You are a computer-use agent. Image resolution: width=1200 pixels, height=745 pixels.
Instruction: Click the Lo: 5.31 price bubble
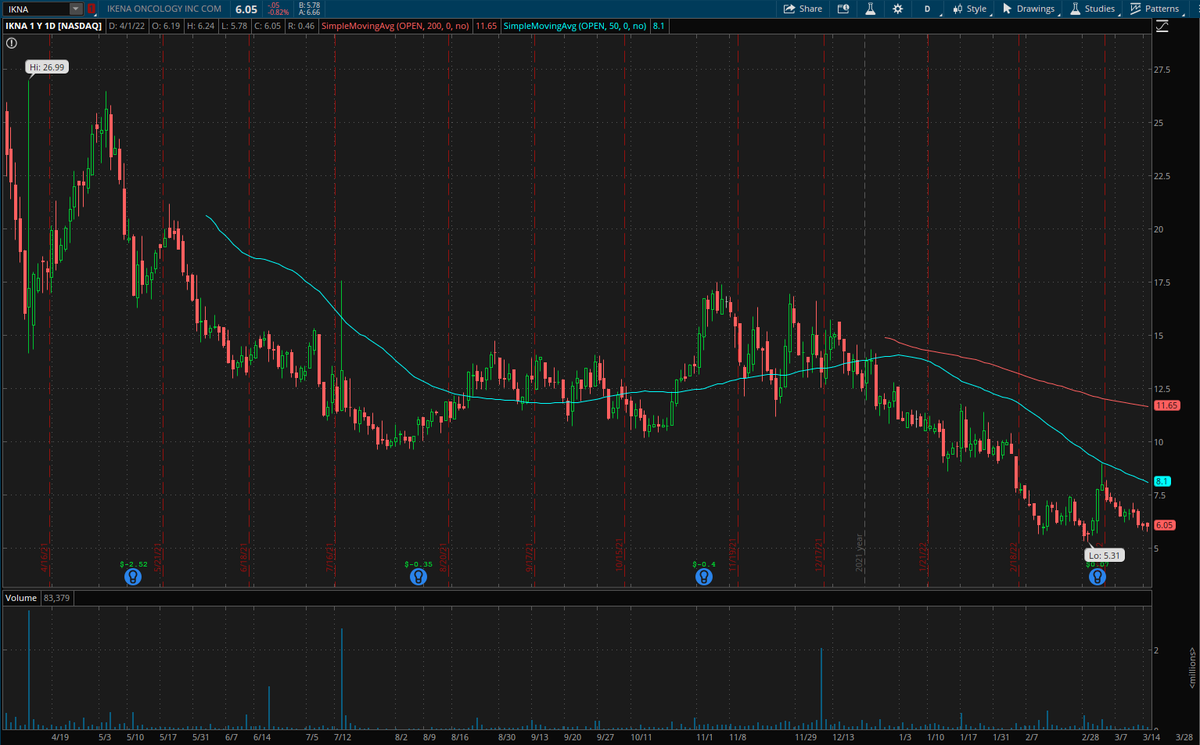point(1107,553)
